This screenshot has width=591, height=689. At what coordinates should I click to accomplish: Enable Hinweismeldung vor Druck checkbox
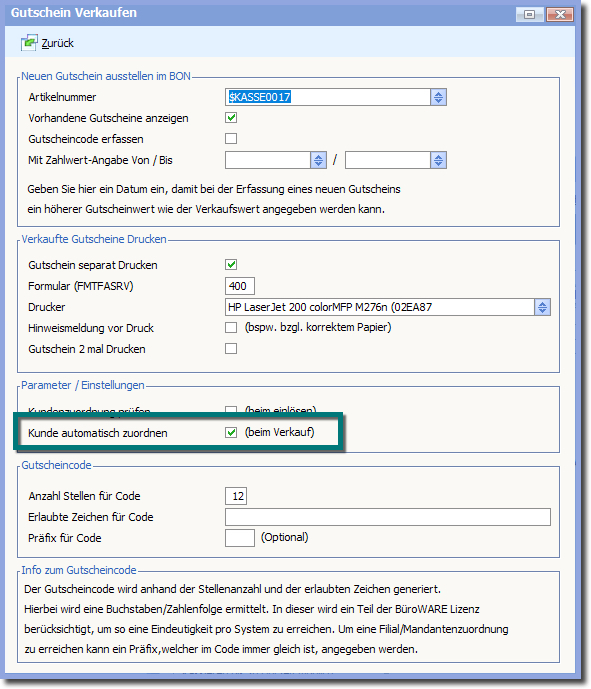point(231,327)
